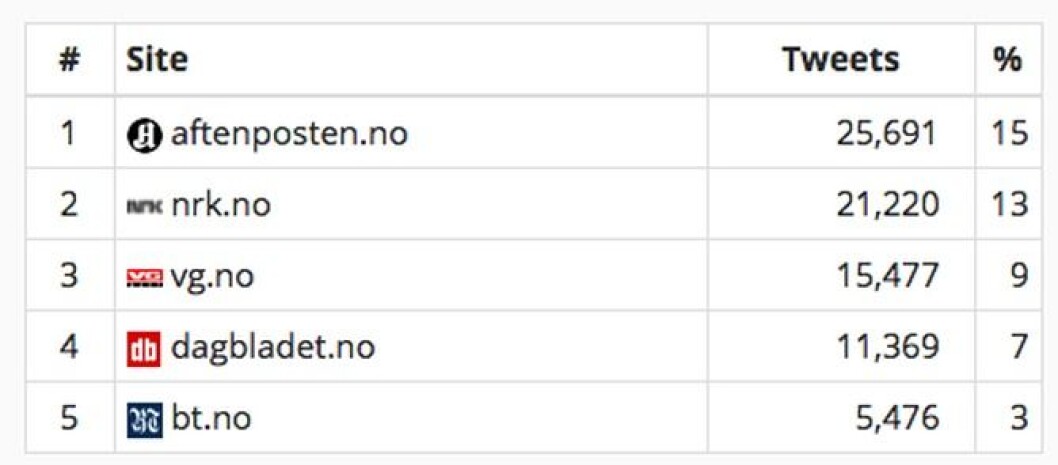Sort by the Tweets column header
1058x465 pixels.
pyautogui.click(x=841, y=59)
